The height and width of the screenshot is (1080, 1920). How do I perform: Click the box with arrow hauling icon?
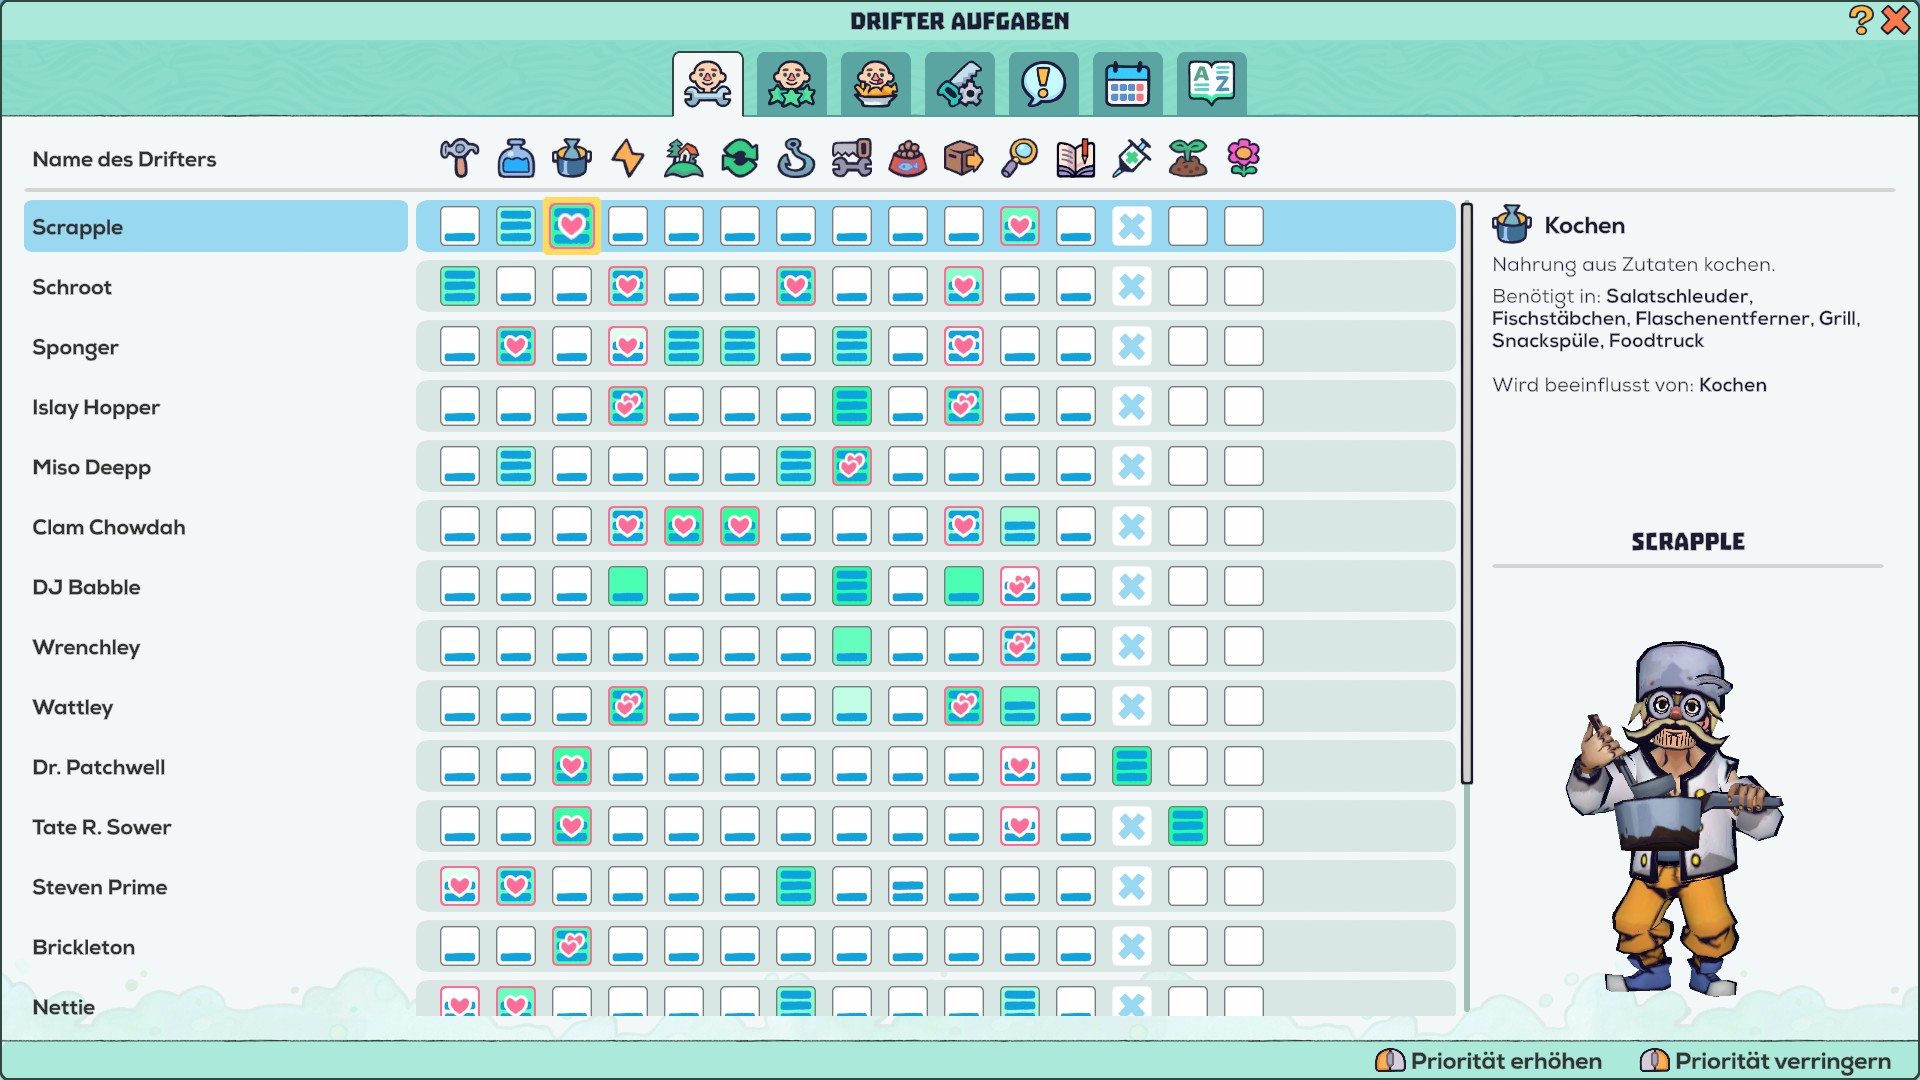[964, 158]
